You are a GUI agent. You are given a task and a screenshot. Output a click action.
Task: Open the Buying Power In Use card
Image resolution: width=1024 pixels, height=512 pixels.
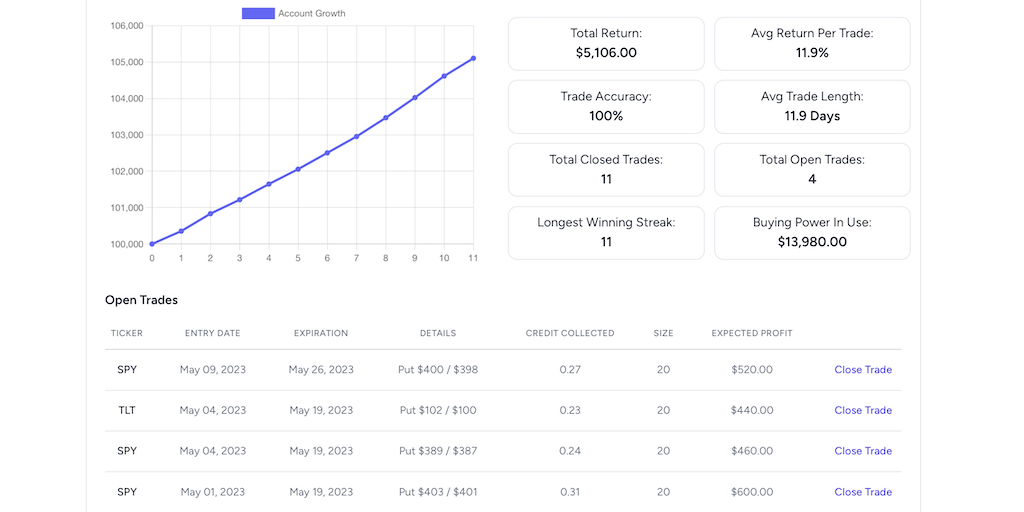(x=811, y=233)
